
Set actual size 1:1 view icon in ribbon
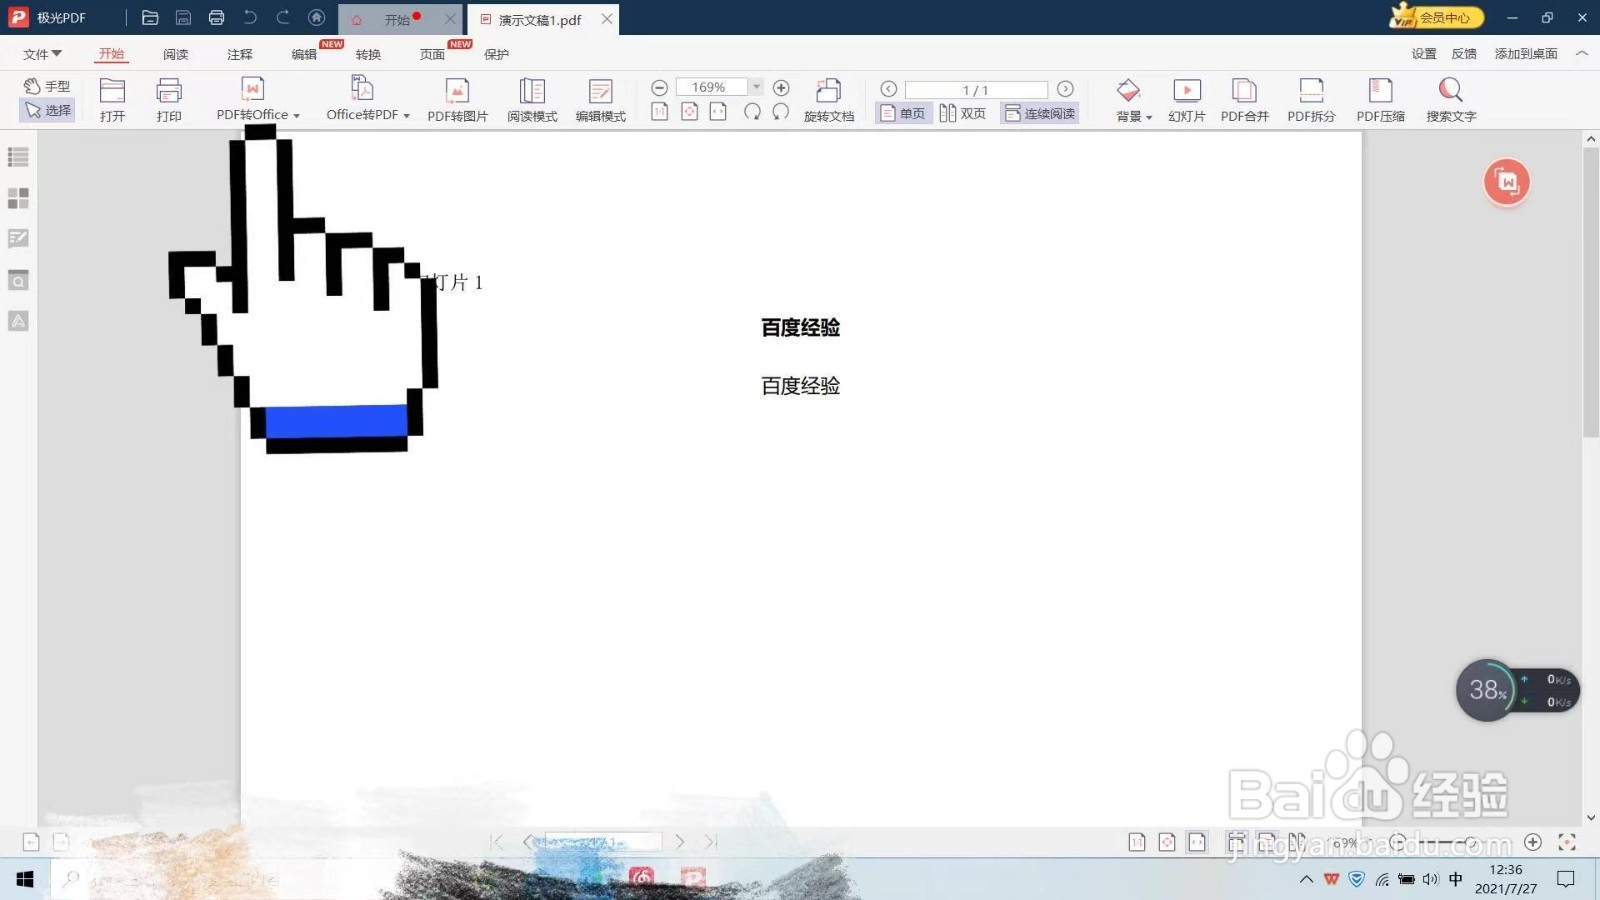660,112
